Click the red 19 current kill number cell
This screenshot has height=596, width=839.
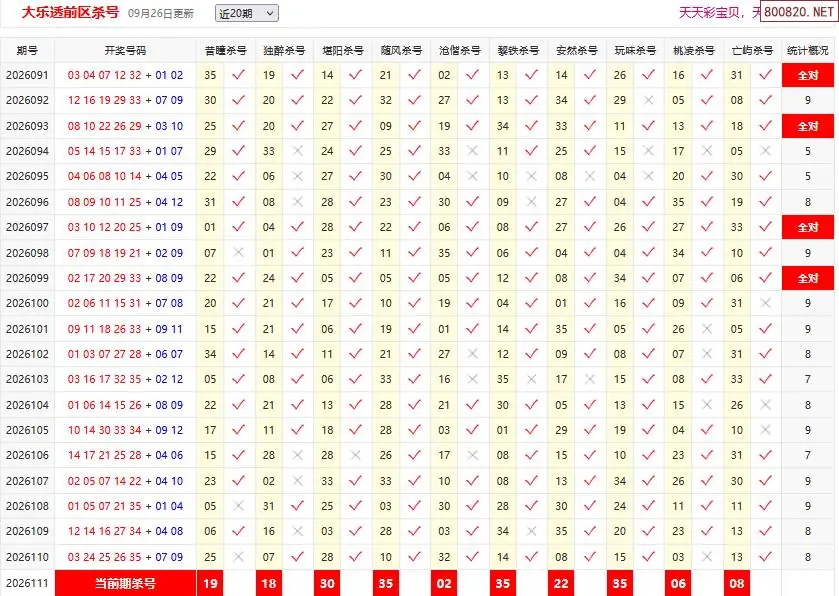[x=210, y=583]
